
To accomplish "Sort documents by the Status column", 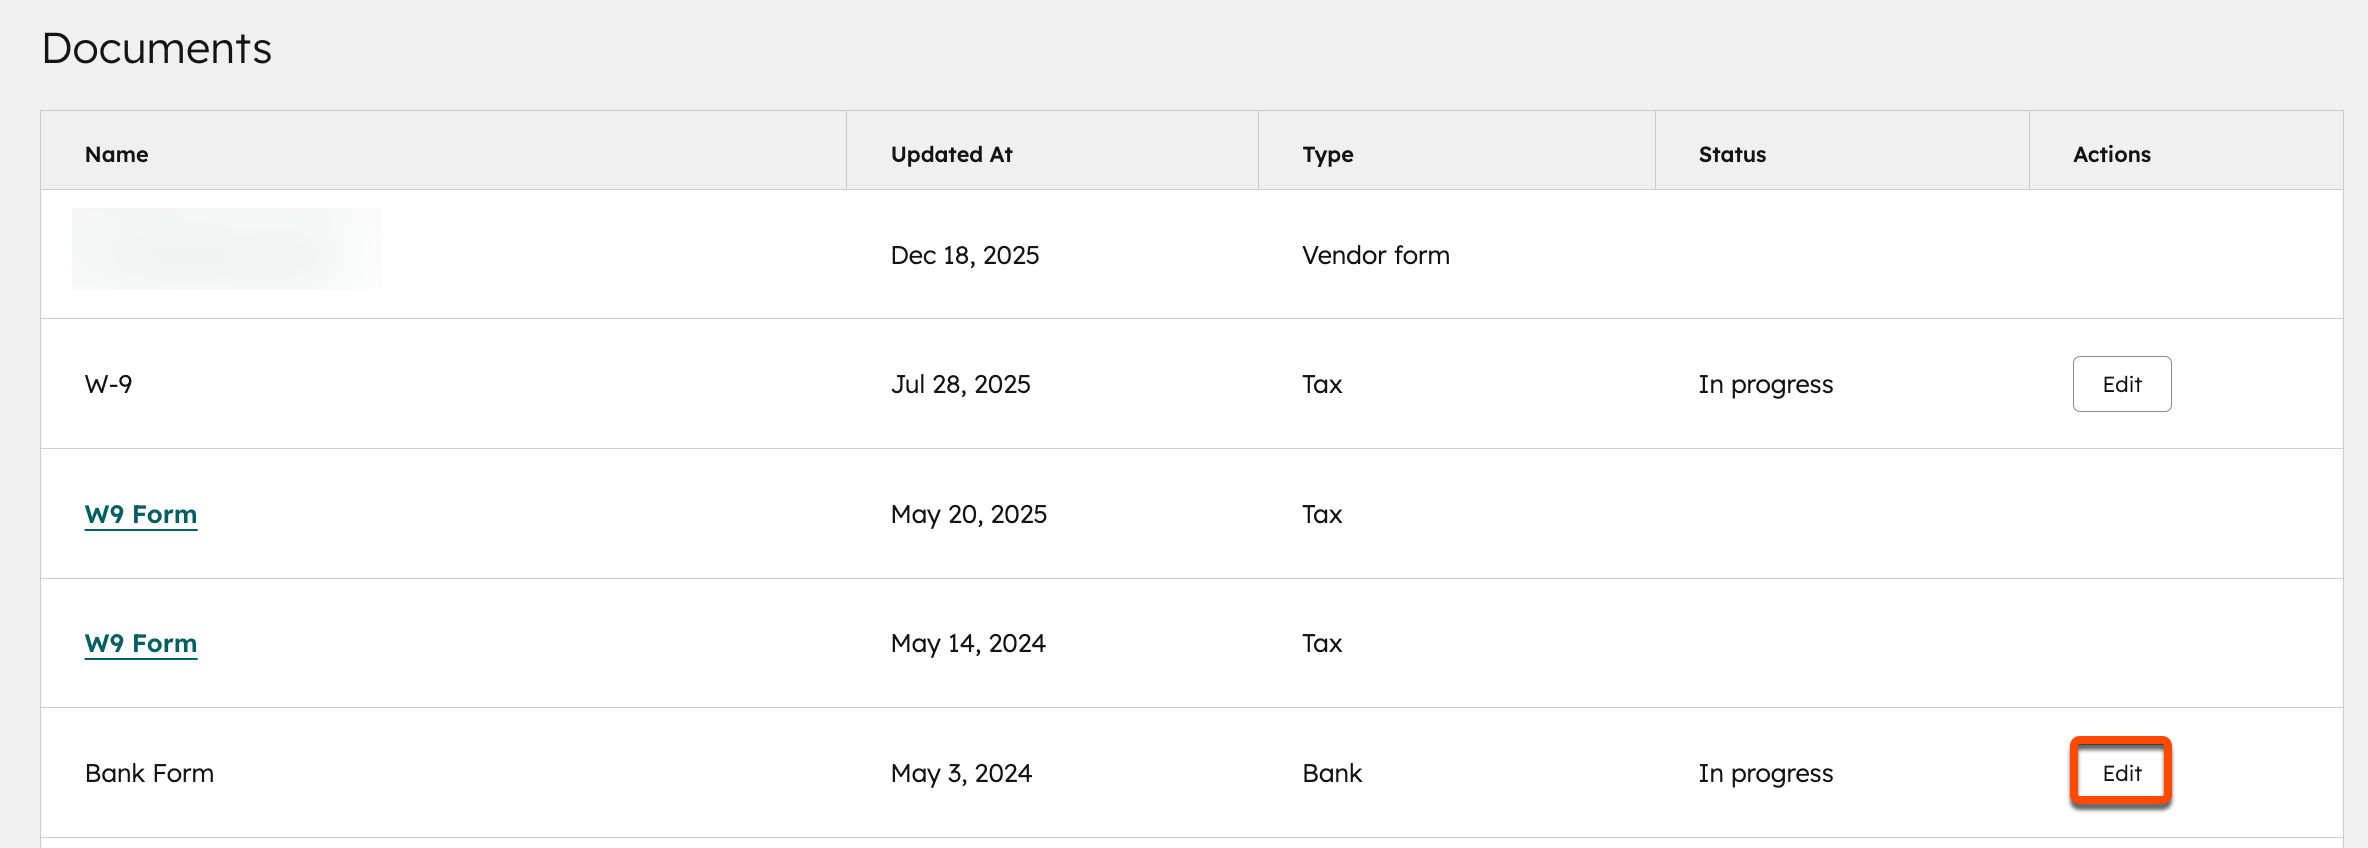I will click(x=1732, y=153).
